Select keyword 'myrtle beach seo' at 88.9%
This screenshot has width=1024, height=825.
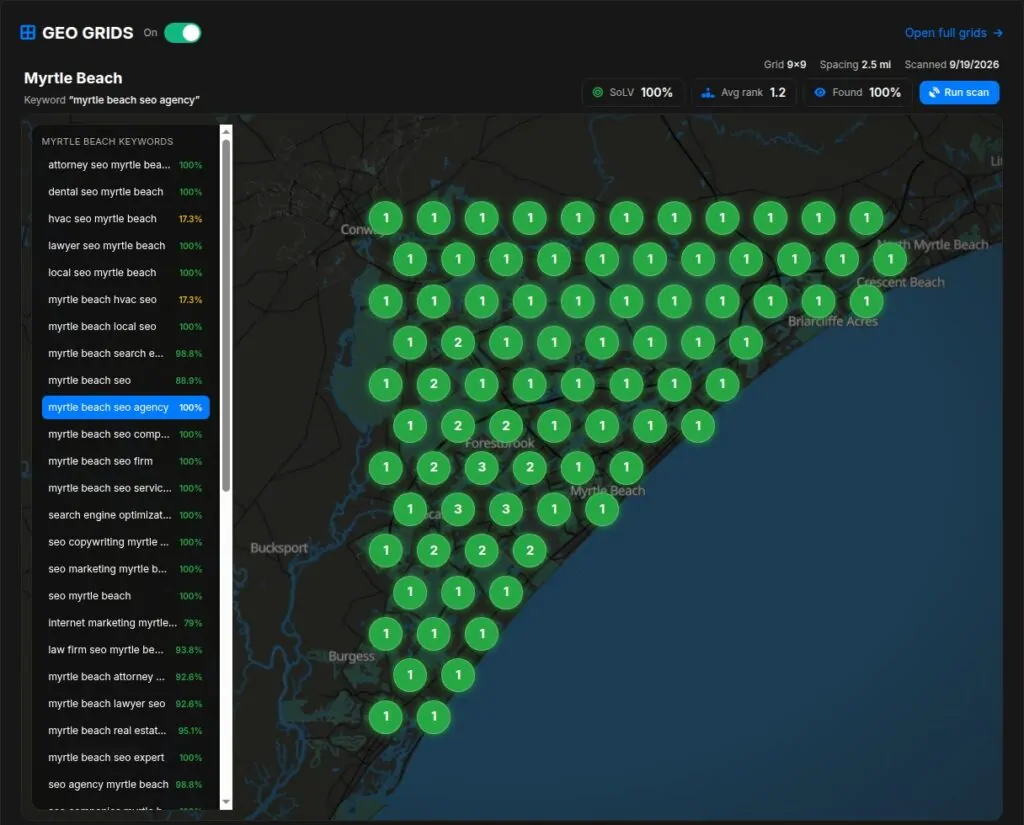[125, 380]
